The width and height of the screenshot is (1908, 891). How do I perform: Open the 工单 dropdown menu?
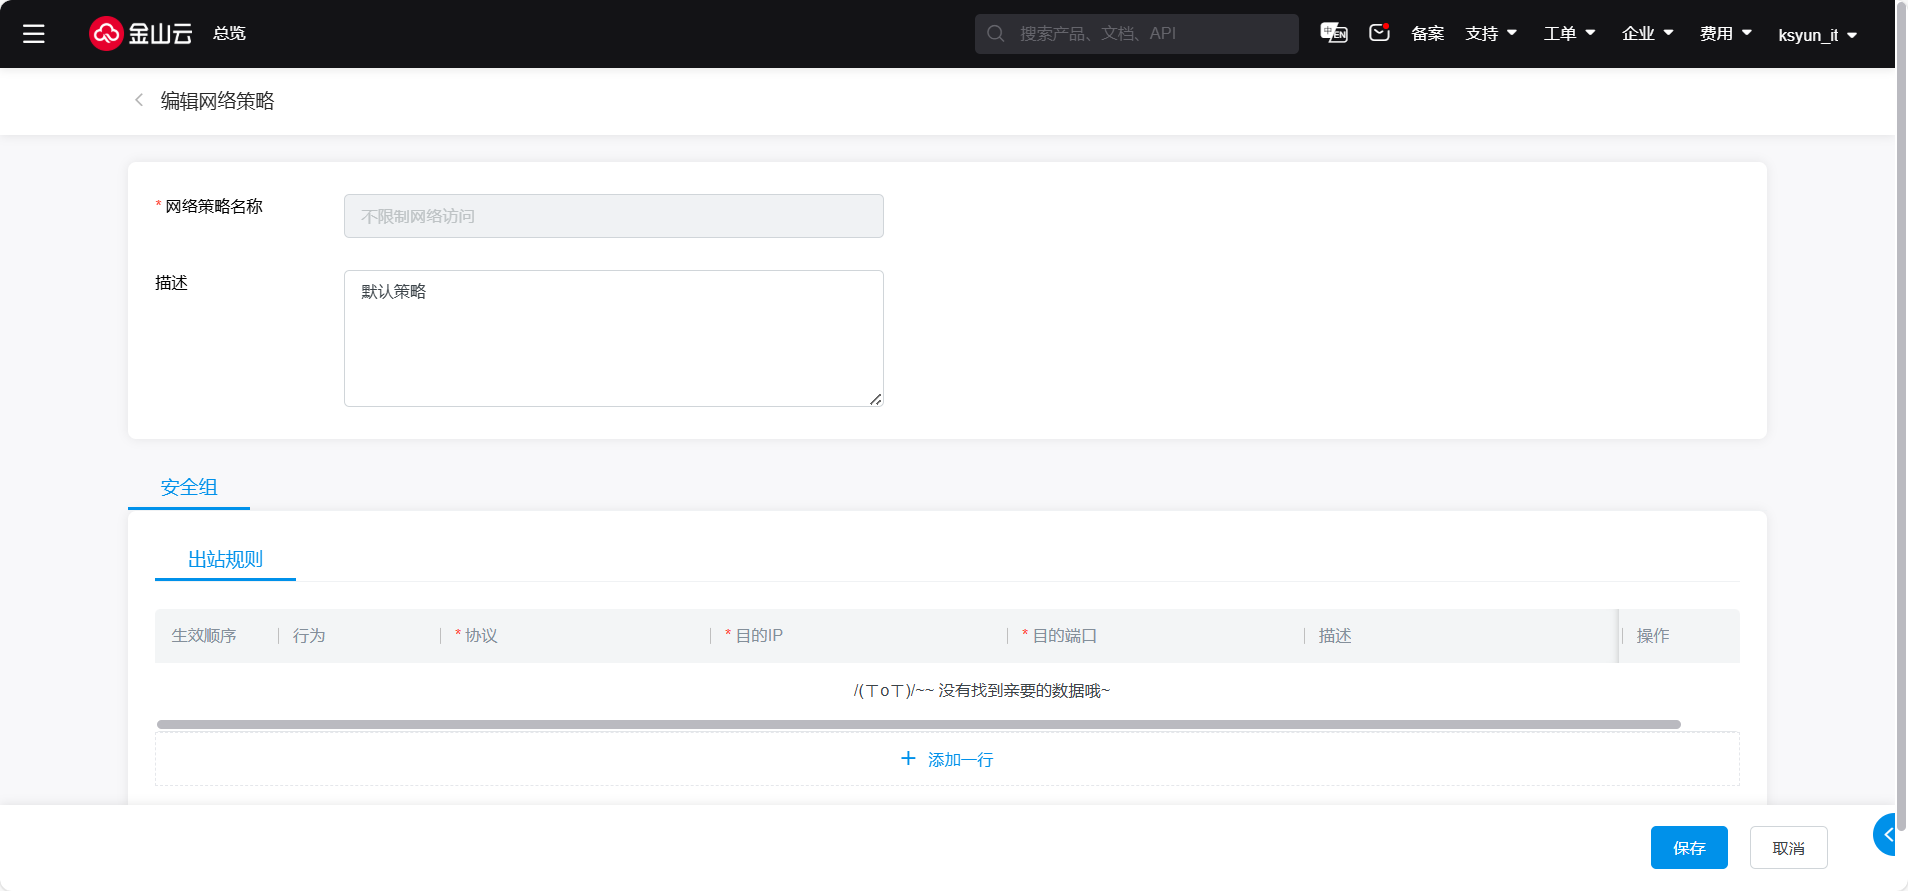tap(1569, 34)
